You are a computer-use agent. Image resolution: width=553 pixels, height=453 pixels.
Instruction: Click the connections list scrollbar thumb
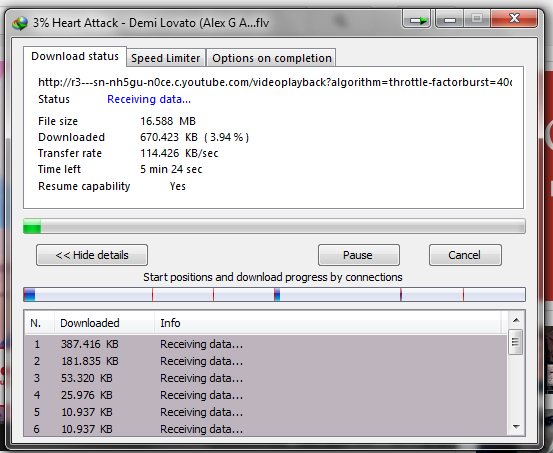[x=516, y=342]
